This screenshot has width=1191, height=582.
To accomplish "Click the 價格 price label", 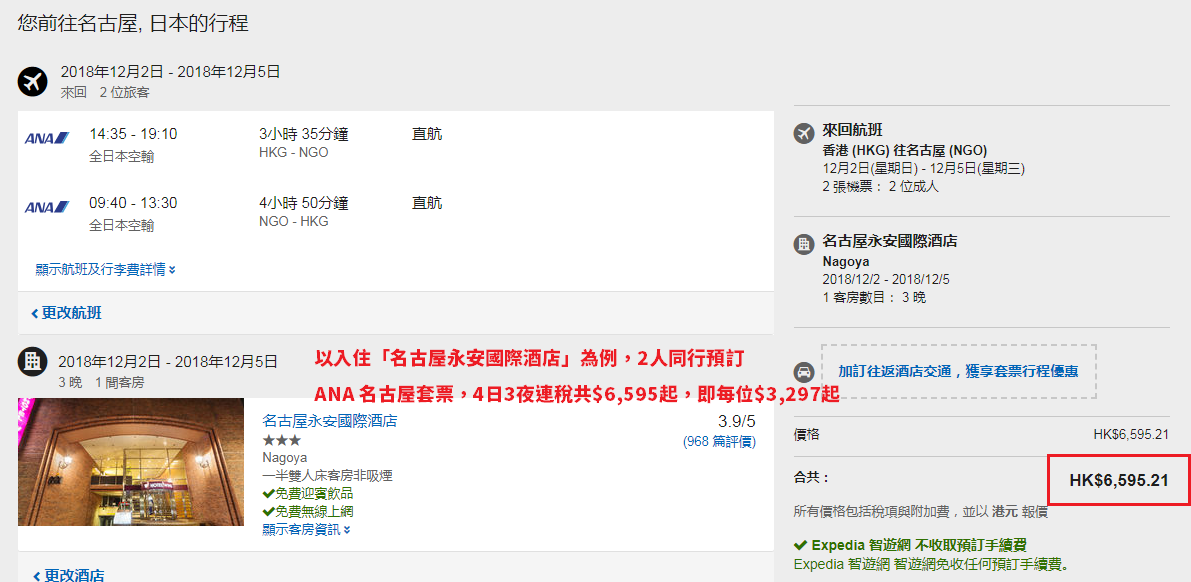I will [x=807, y=435].
